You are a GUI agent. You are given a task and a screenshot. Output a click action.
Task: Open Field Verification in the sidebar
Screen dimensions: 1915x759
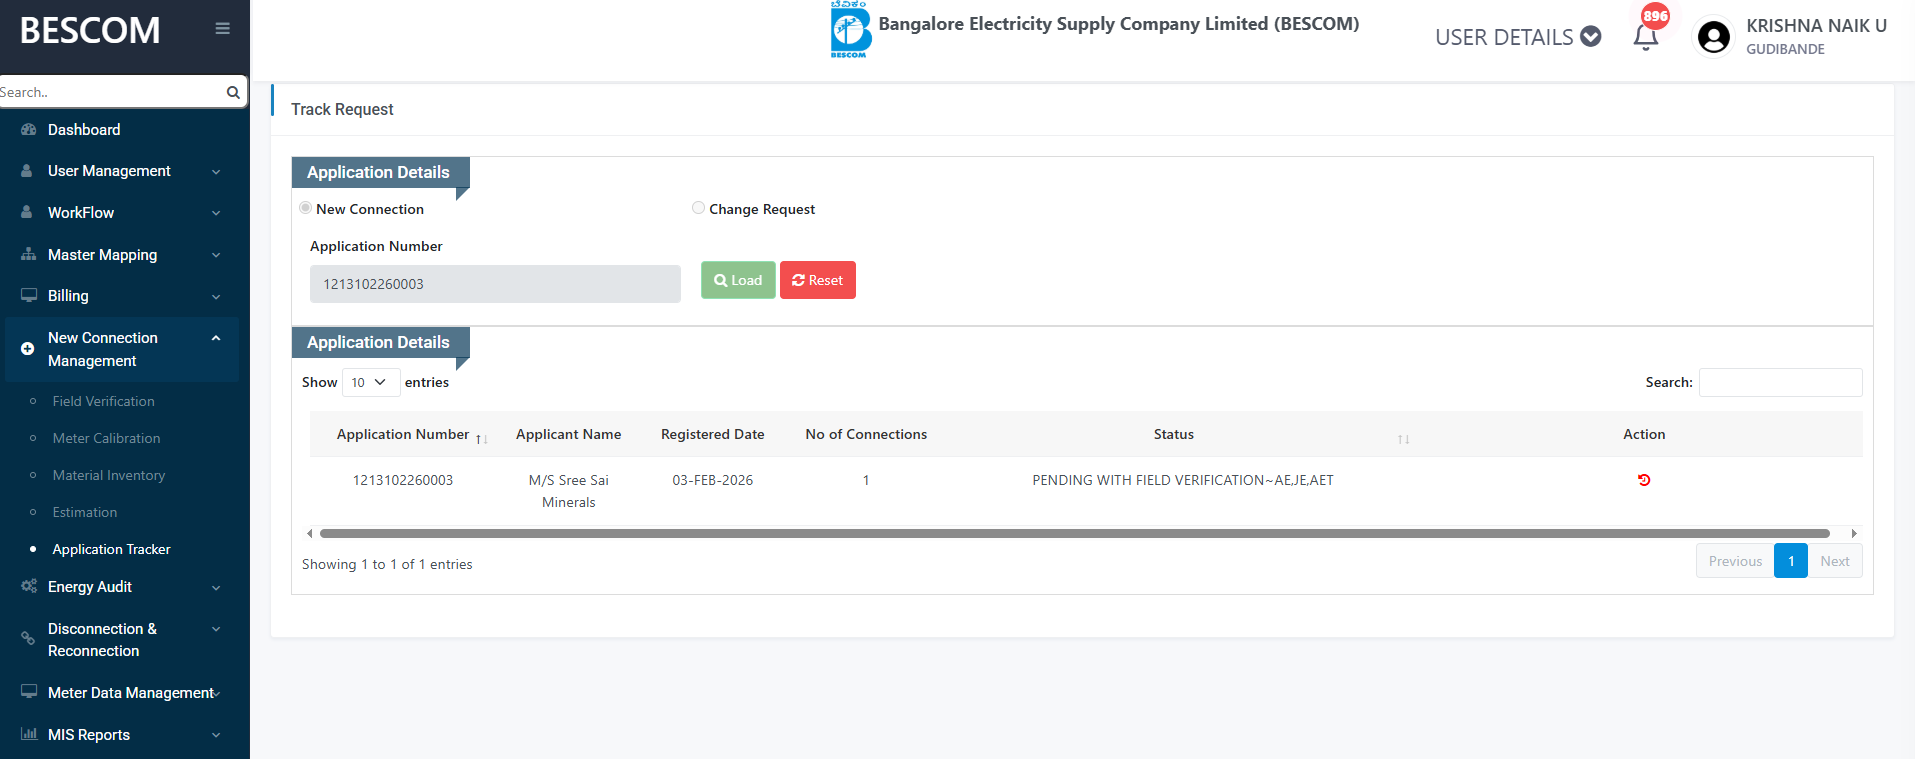pos(103,401)
